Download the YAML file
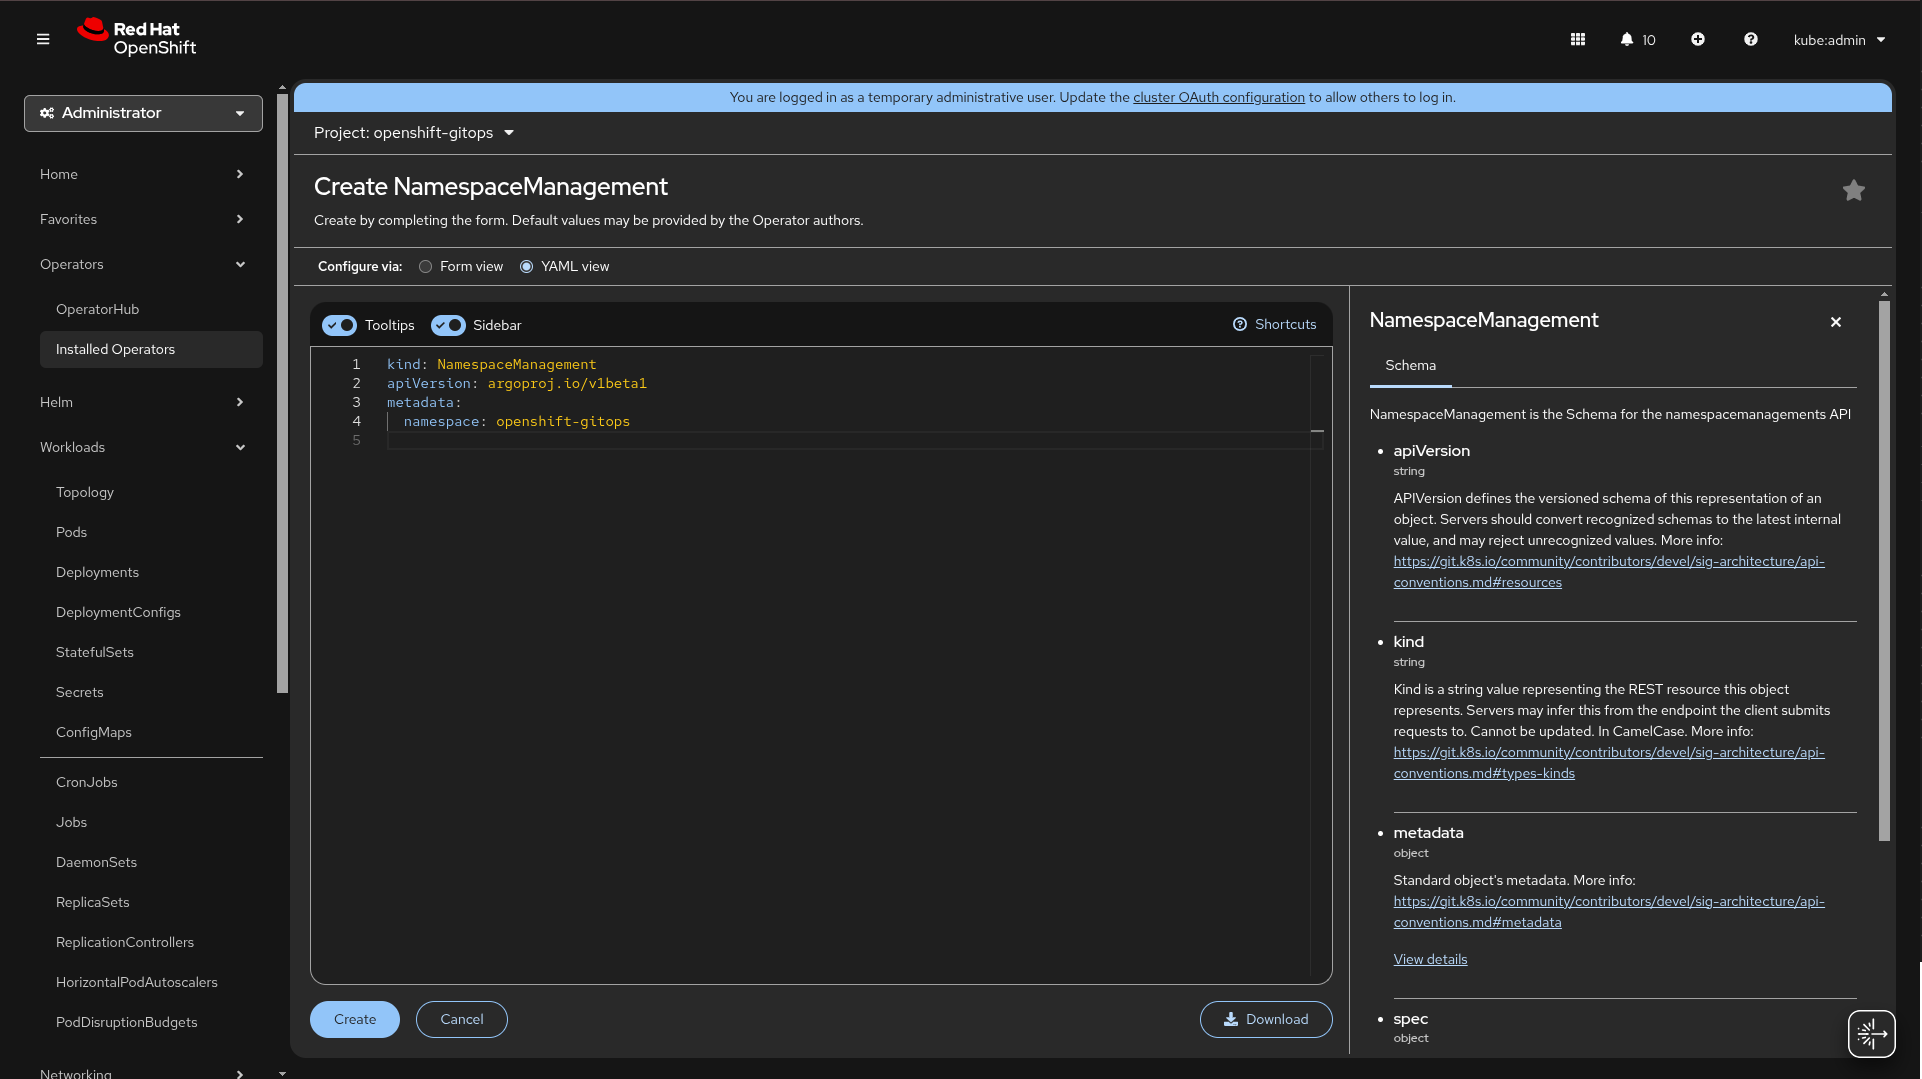The image size is (1922, 1079). [x=1266, y=1019]
